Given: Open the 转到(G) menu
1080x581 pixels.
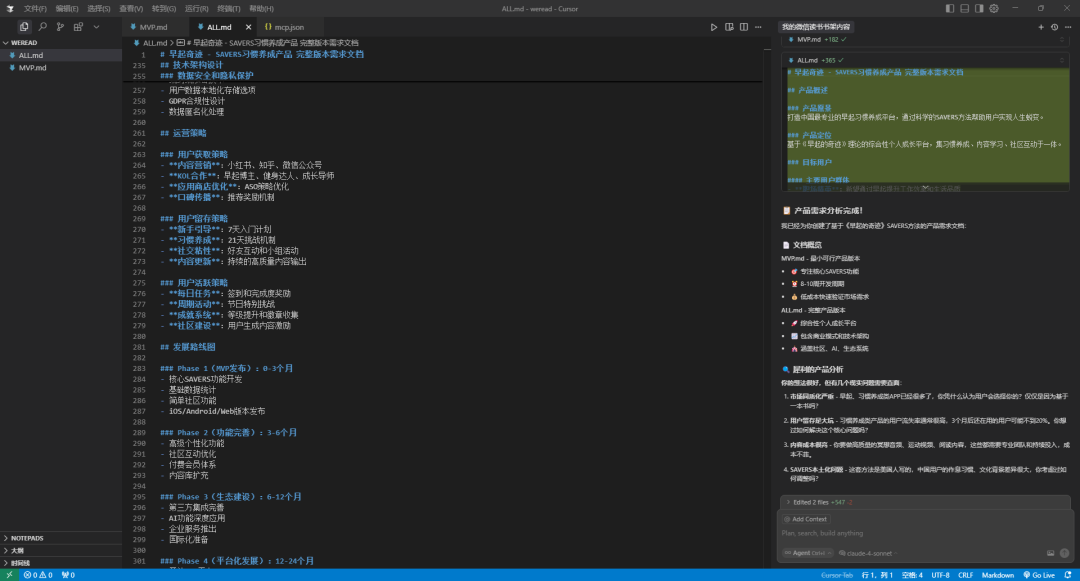Looking at the screenshot, I should click(x=163, y=8).
